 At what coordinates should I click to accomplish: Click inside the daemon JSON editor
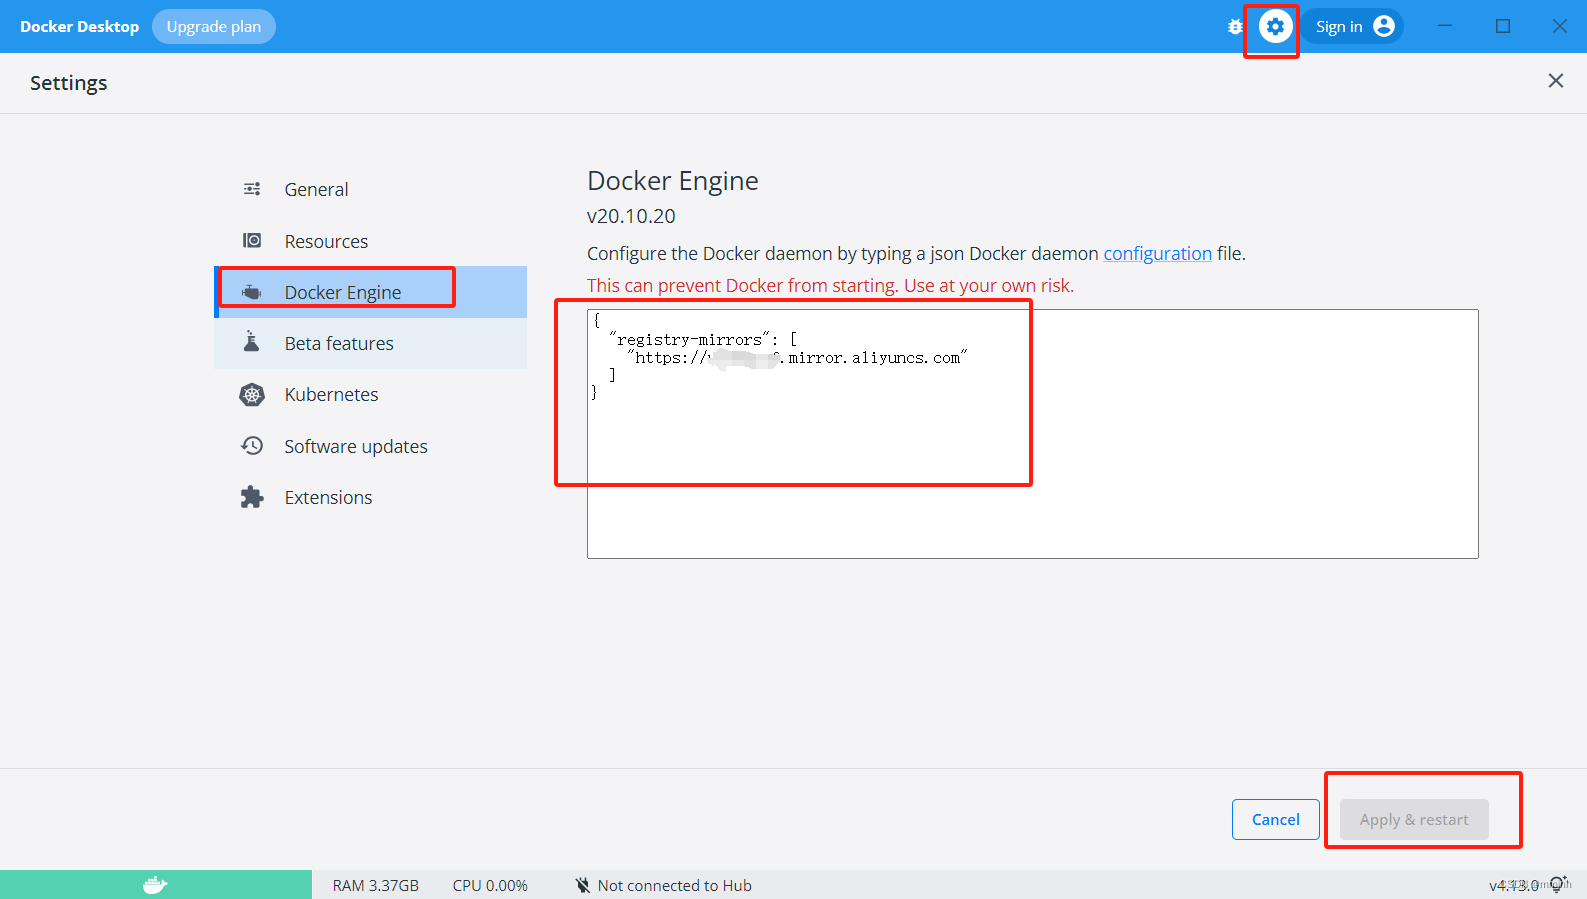click(1032, 434)
